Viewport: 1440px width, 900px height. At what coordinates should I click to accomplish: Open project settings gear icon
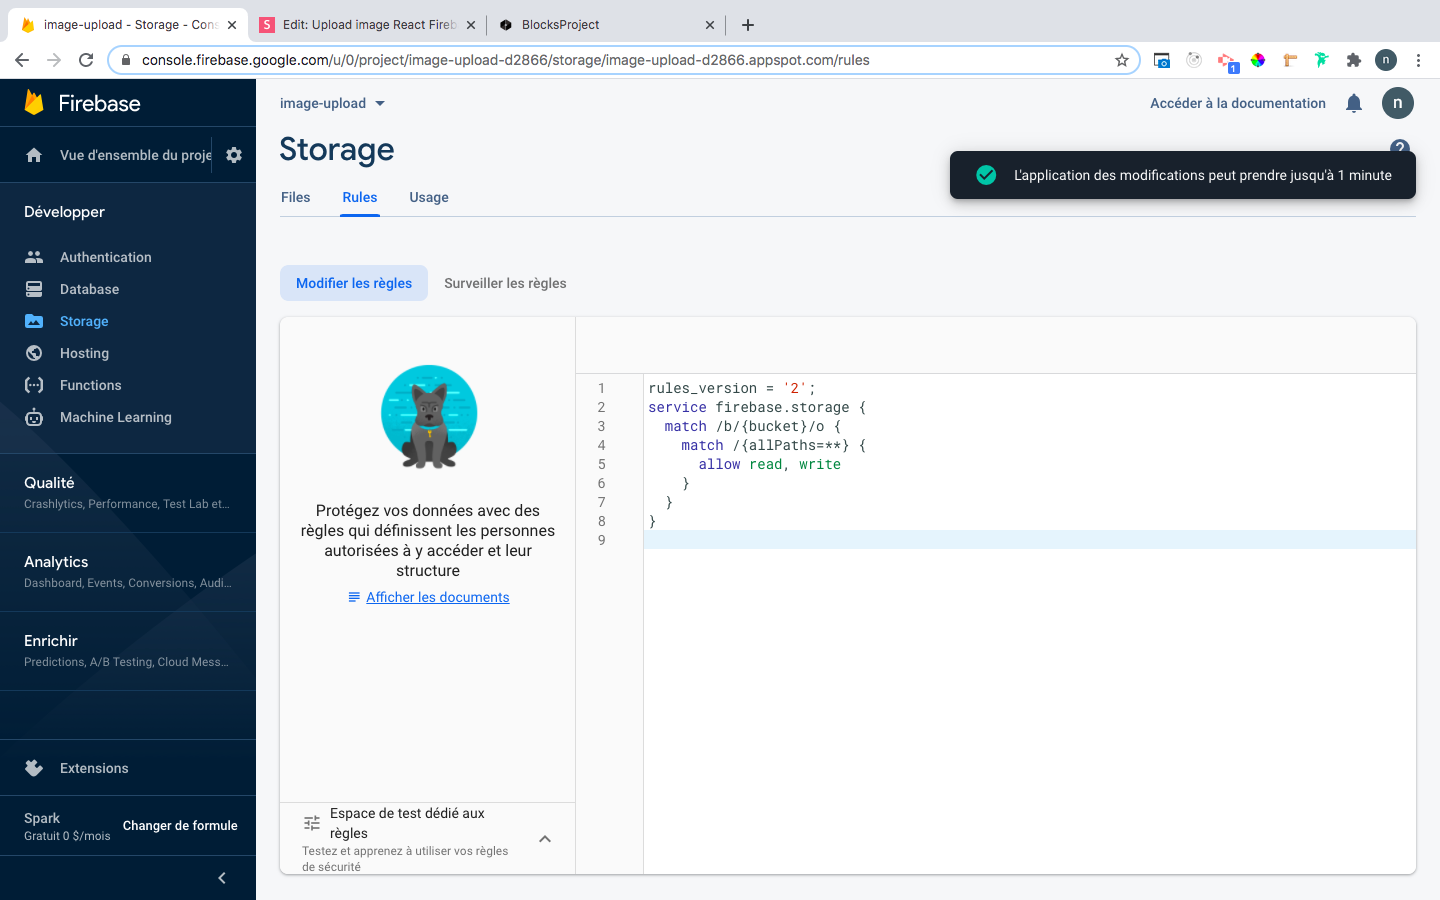(234, 155)
